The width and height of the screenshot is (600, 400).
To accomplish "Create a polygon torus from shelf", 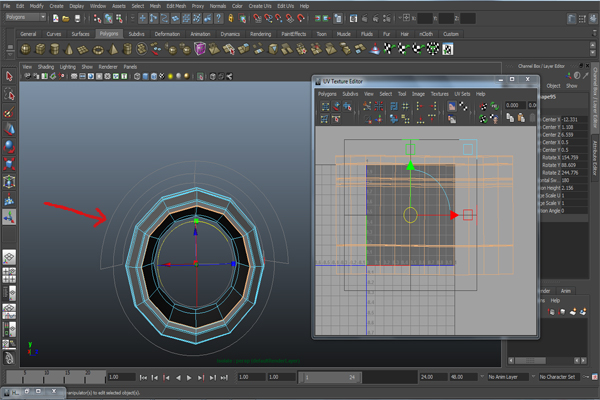I will (x=98, y=49).
